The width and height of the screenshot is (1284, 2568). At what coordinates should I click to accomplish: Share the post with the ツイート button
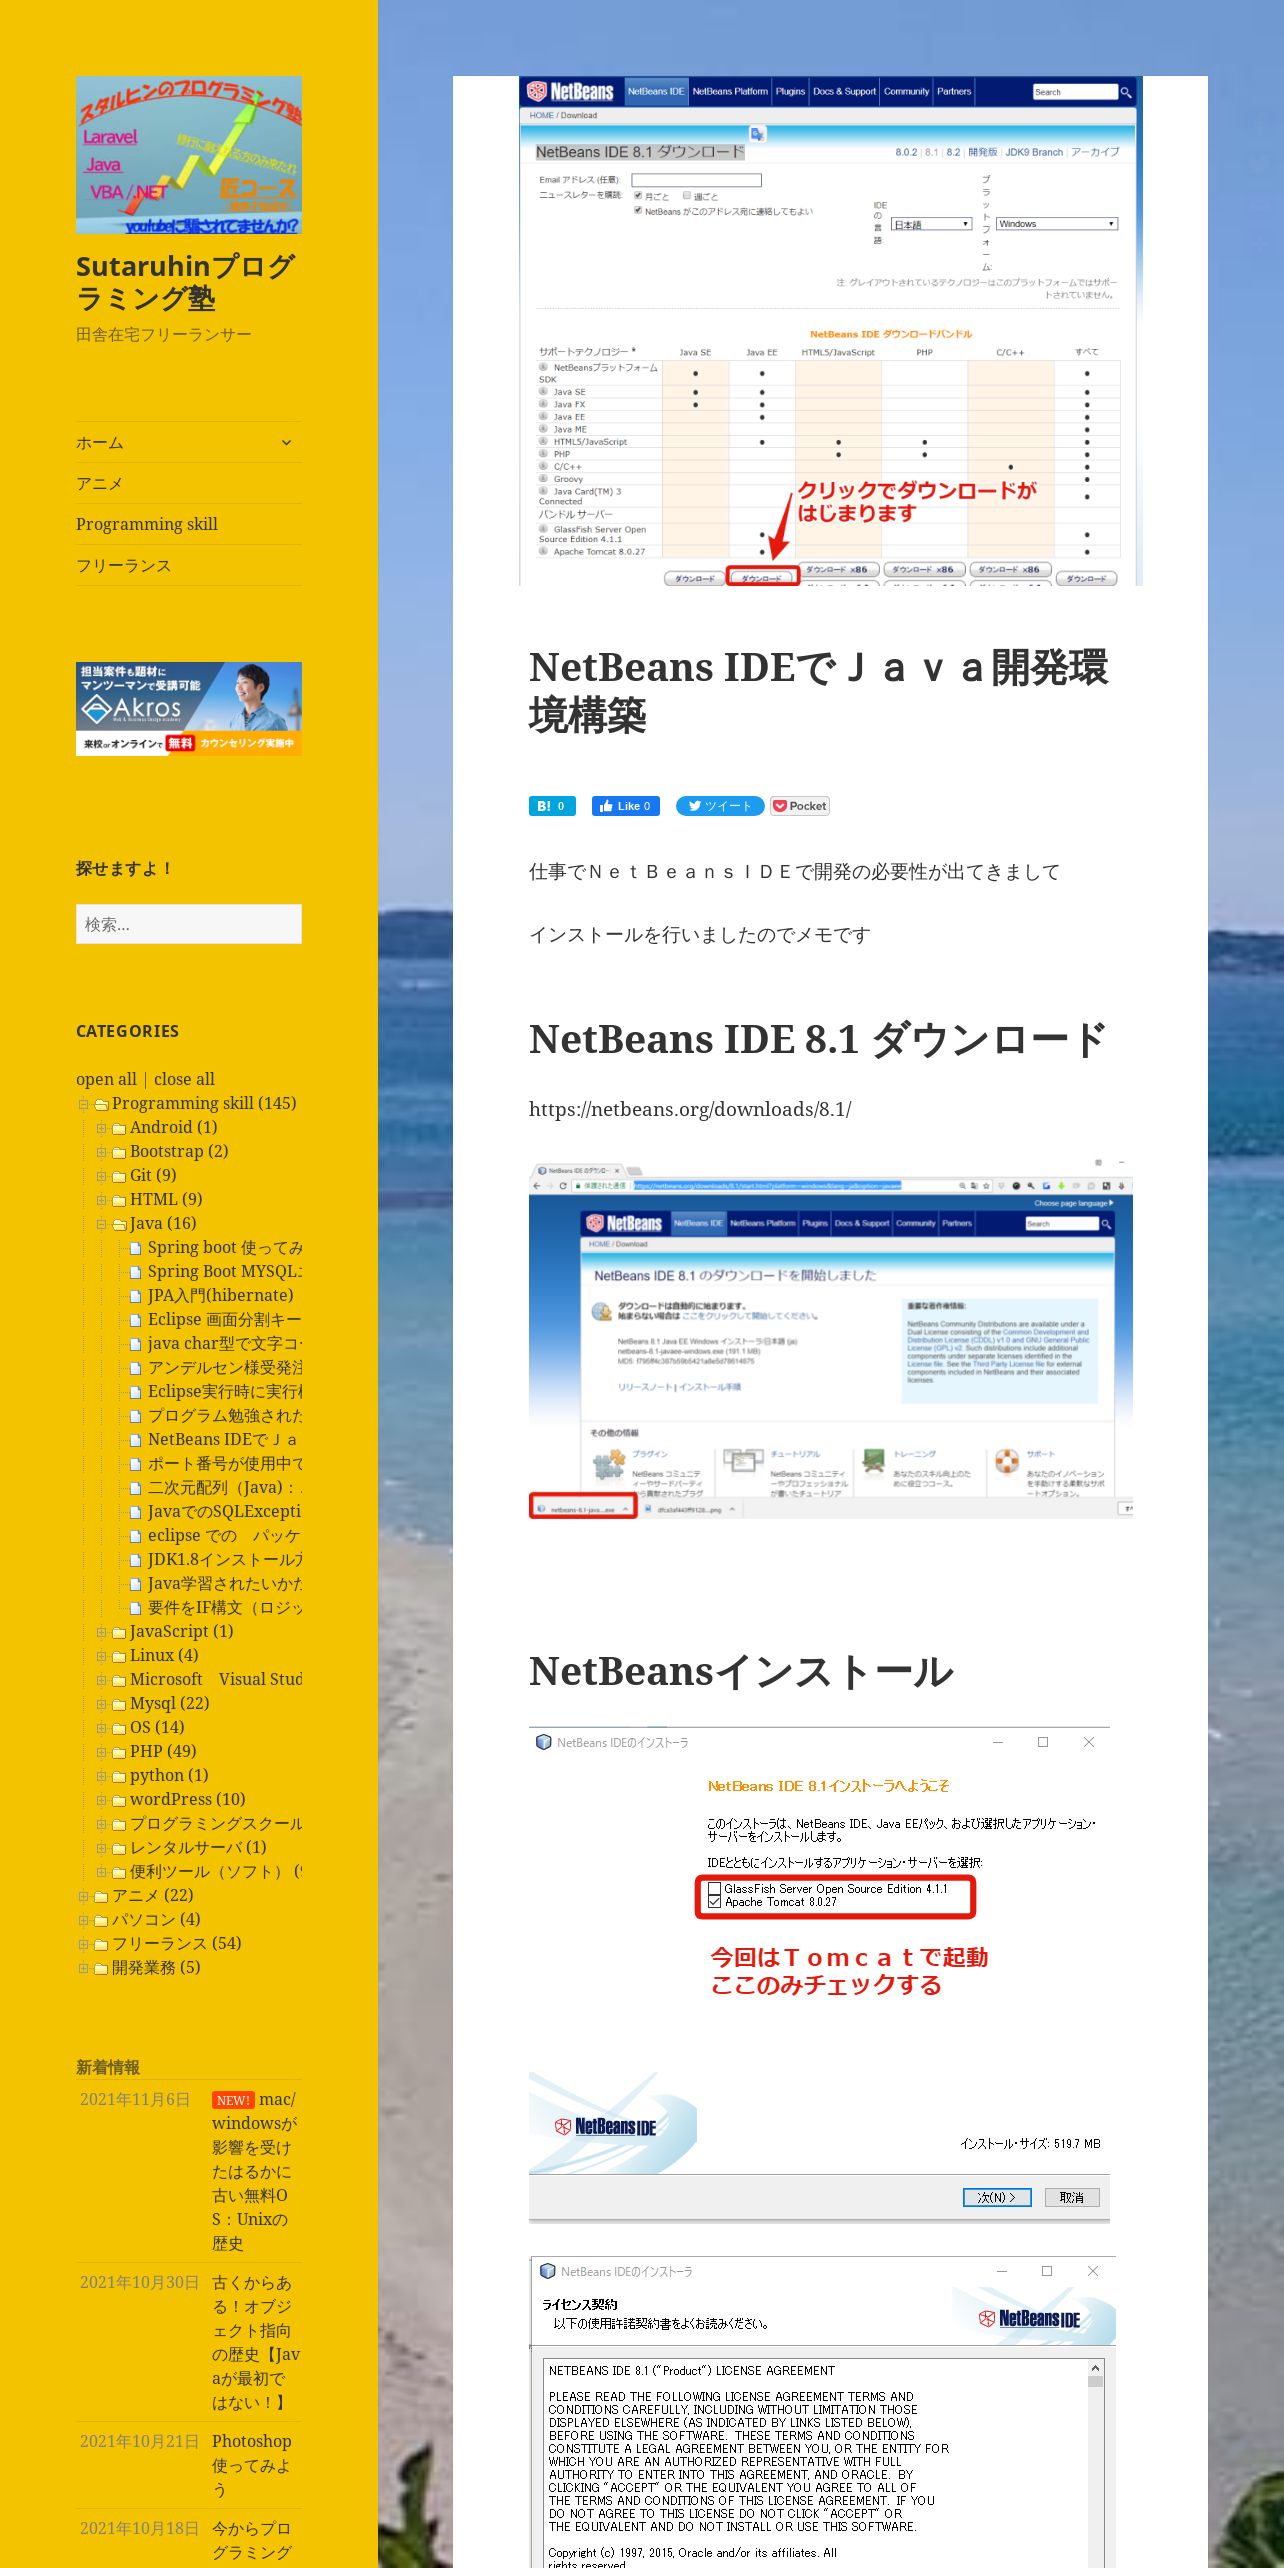(720, 806)
